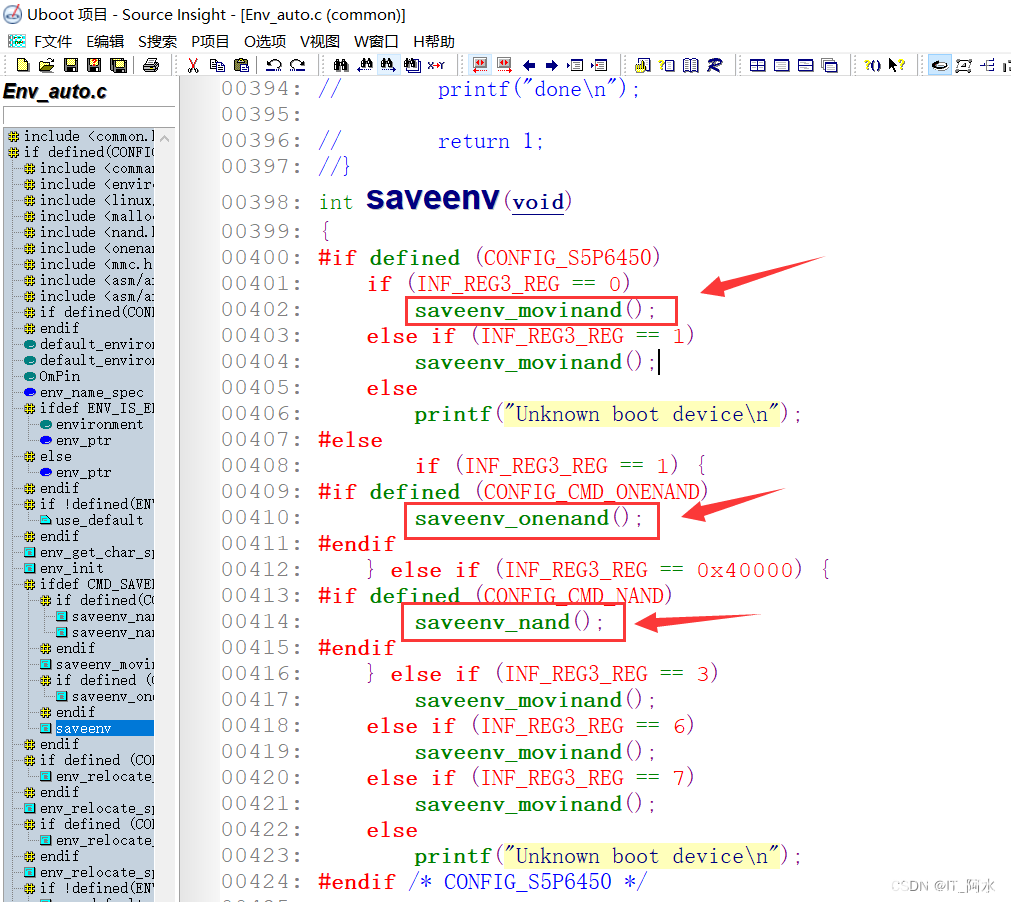Open the Replace dialog via x->Y icon
Viewport: 1011px width, 902px height.
pyautogui.click(x=436, y=65)
